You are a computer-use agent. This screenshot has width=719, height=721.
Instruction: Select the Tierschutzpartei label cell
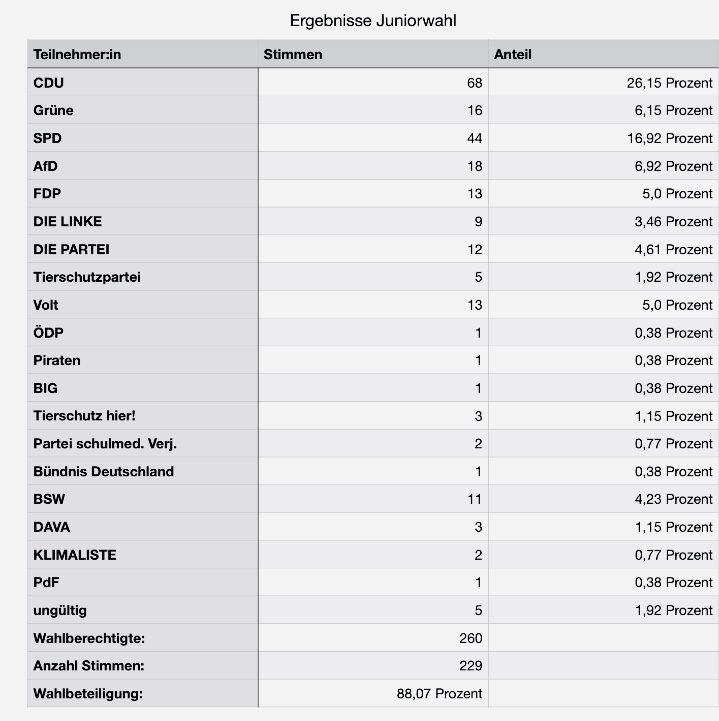click(143, 277)
